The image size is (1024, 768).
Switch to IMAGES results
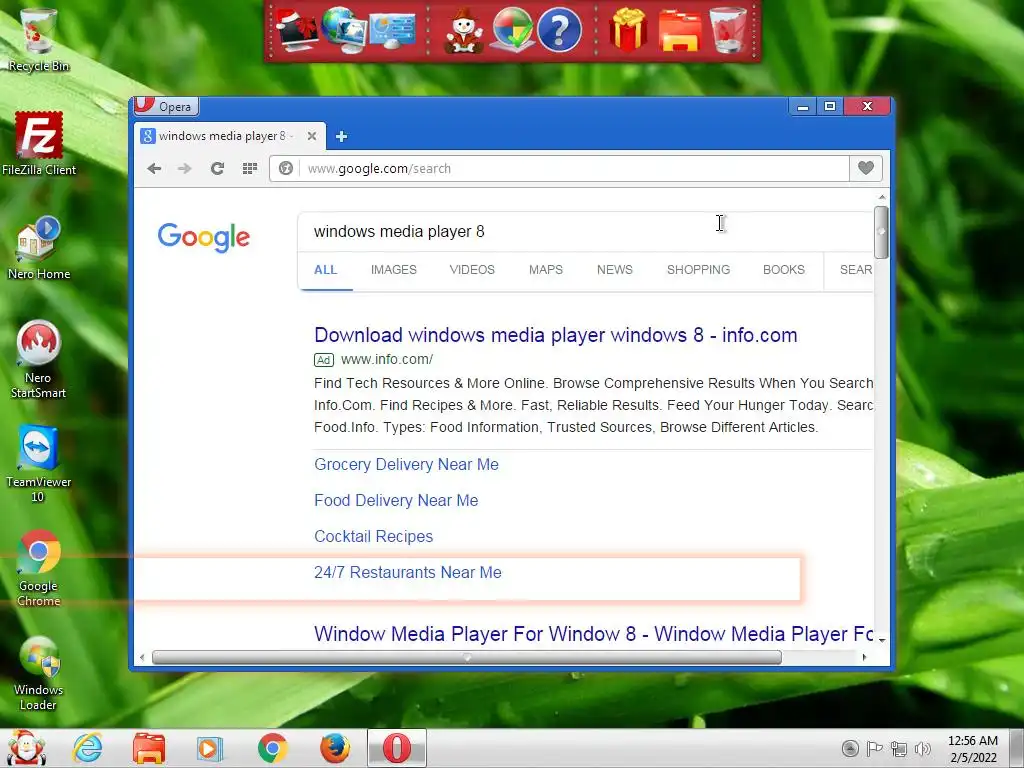[394, 270]
